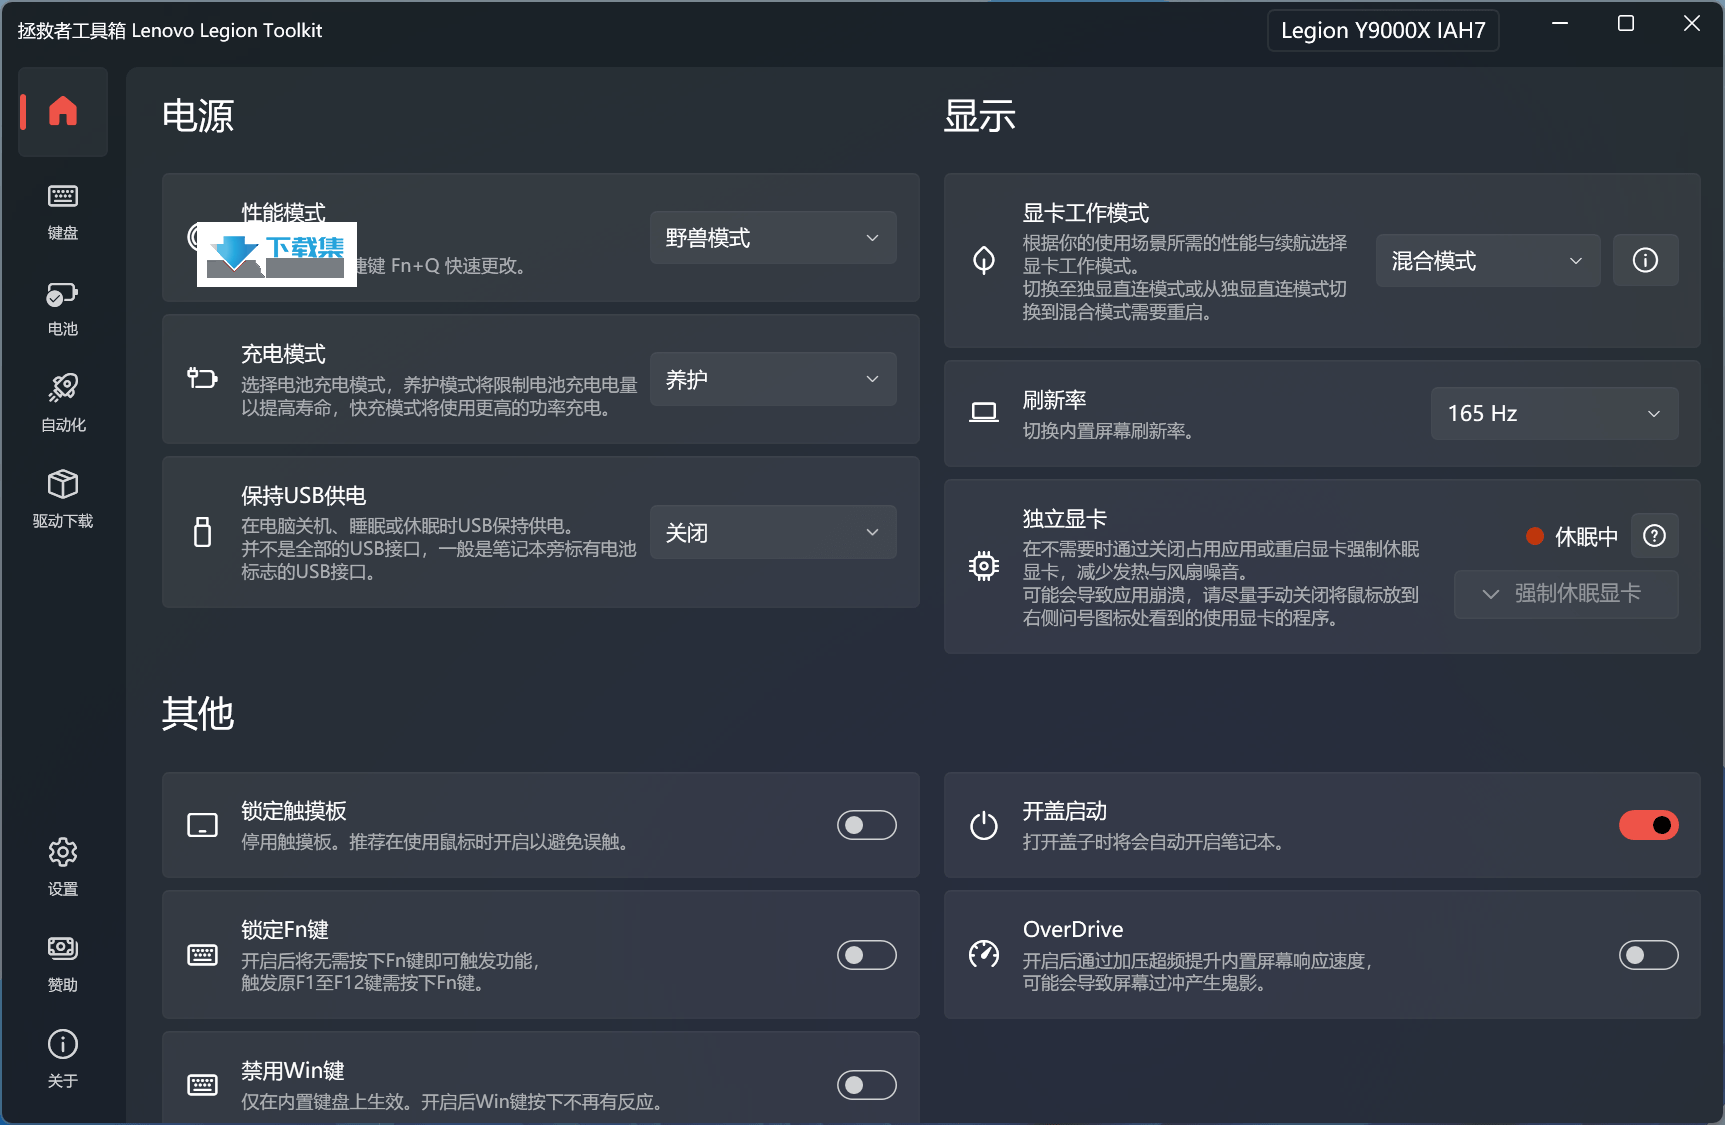Click the Legion Y9000X IAH7 device button

1383,30
